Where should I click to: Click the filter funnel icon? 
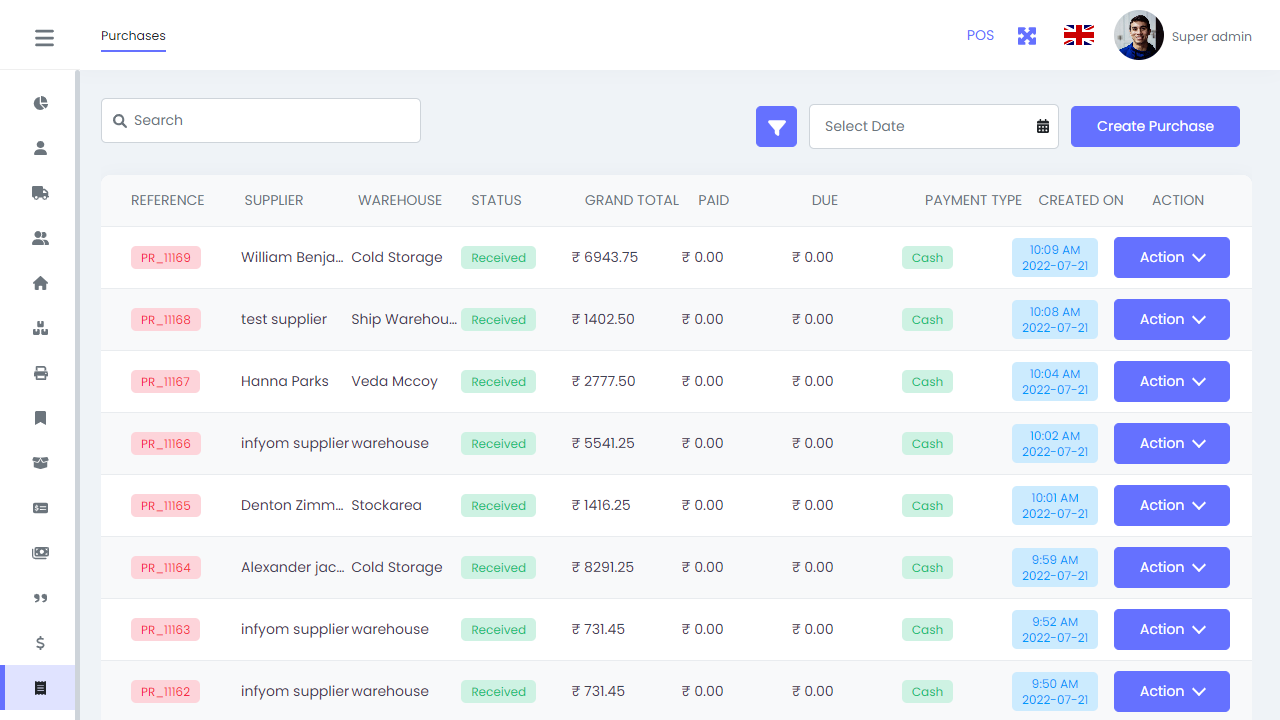(x=776, y=126)
